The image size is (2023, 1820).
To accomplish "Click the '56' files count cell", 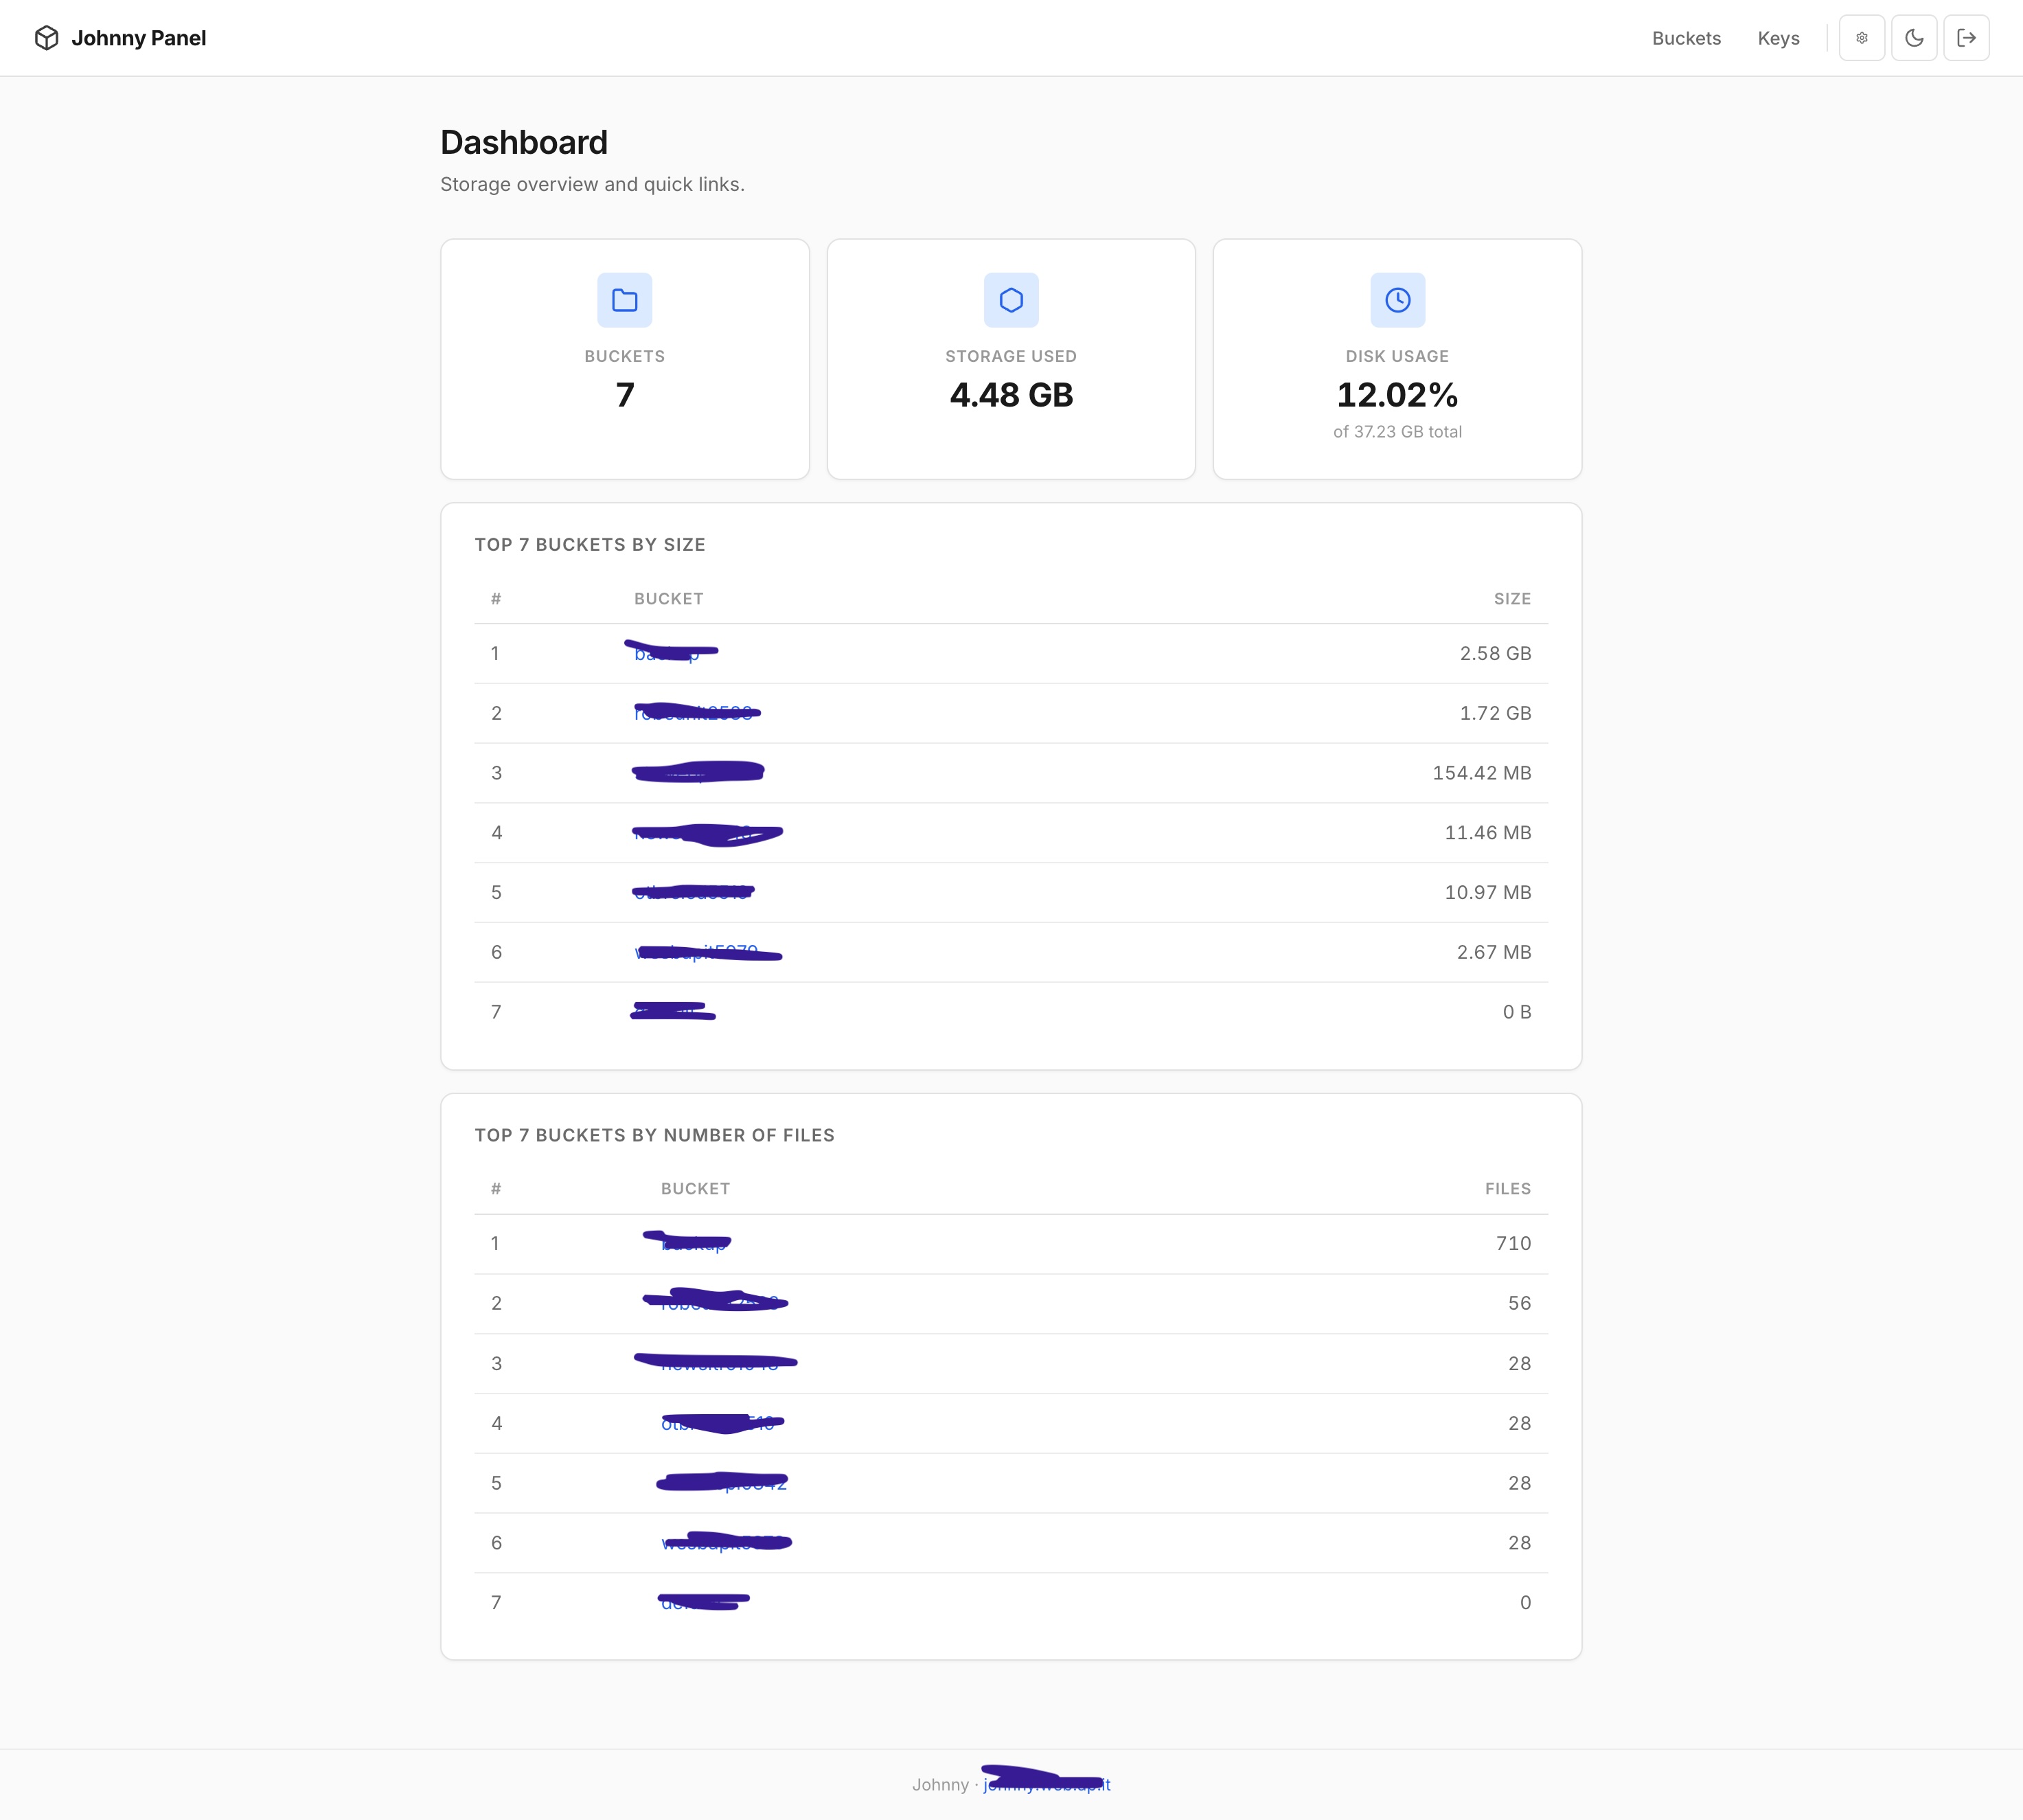I will pyautogui.click(x=1519, y=1303).
